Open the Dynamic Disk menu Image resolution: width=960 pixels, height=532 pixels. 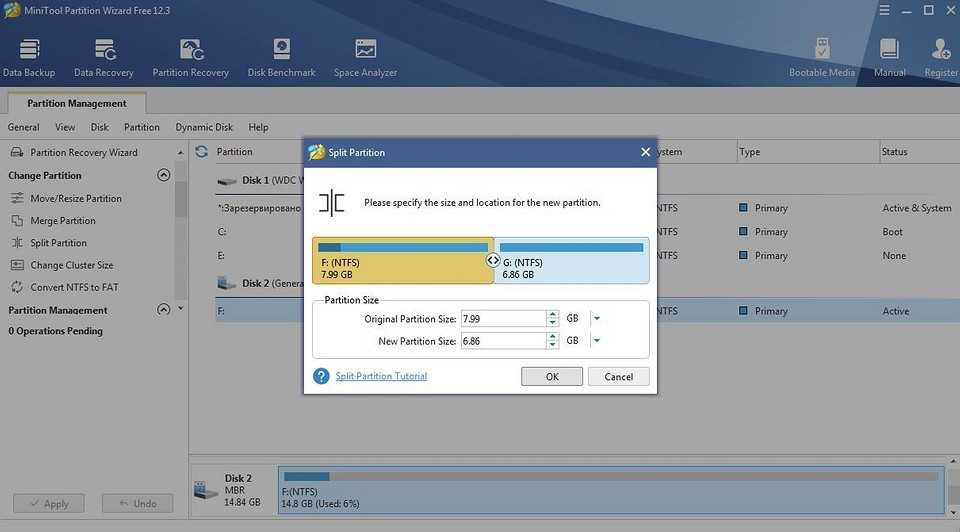[x=204, y=127]
